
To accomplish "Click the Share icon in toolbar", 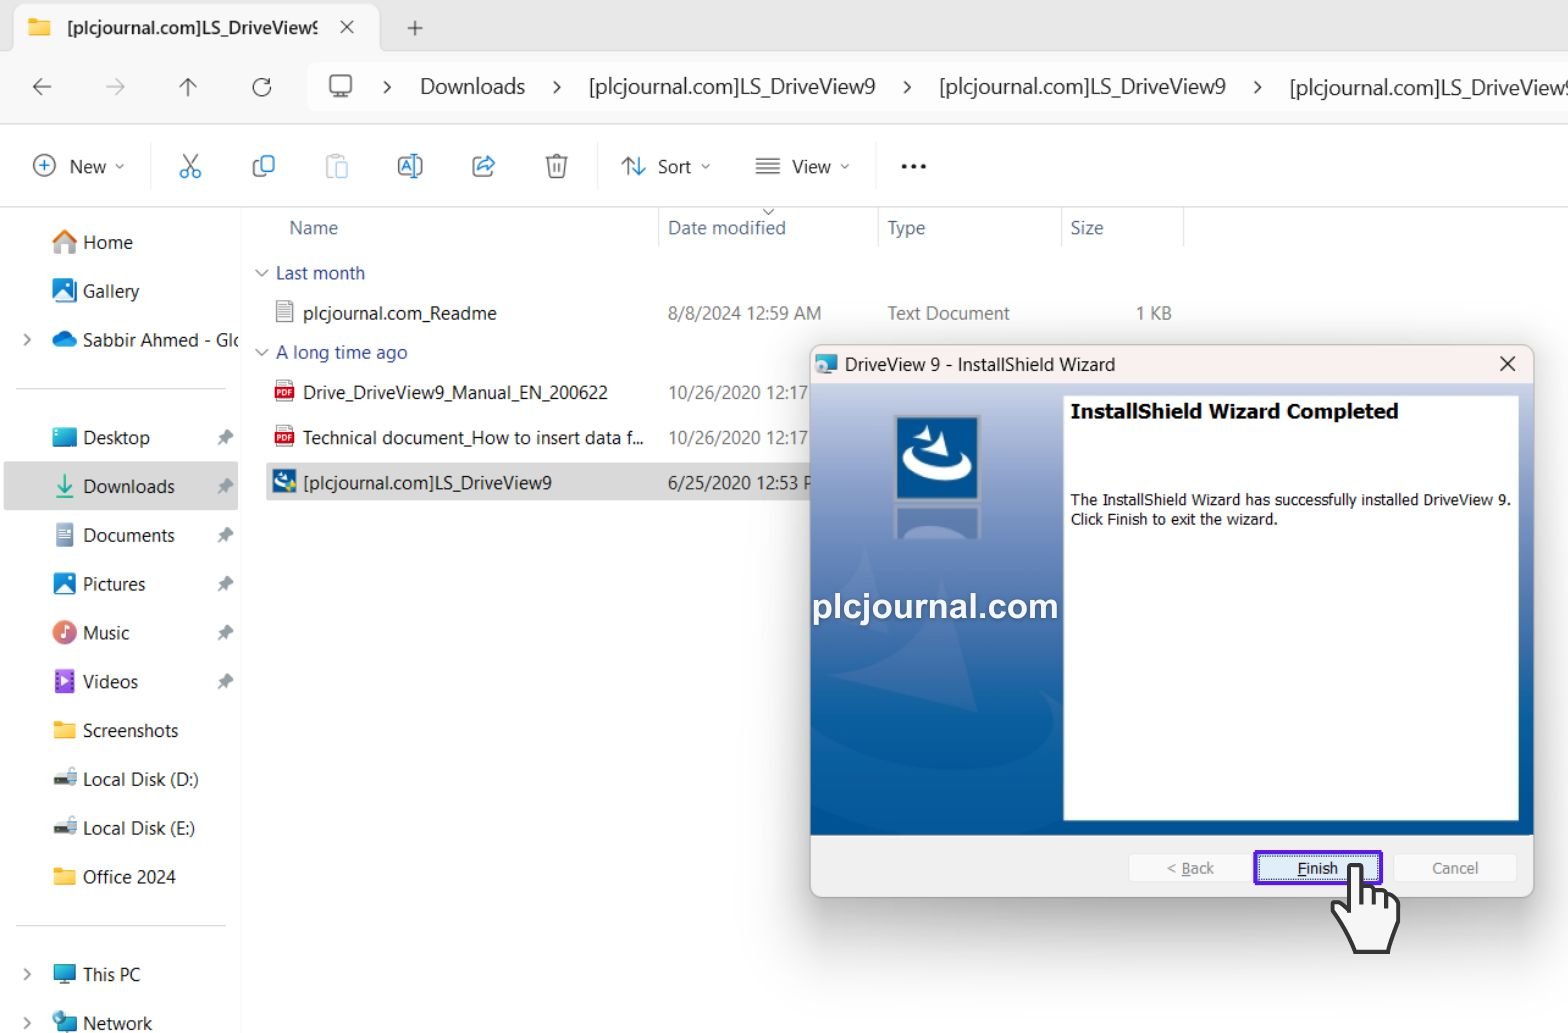I will (x=484, y=166).
